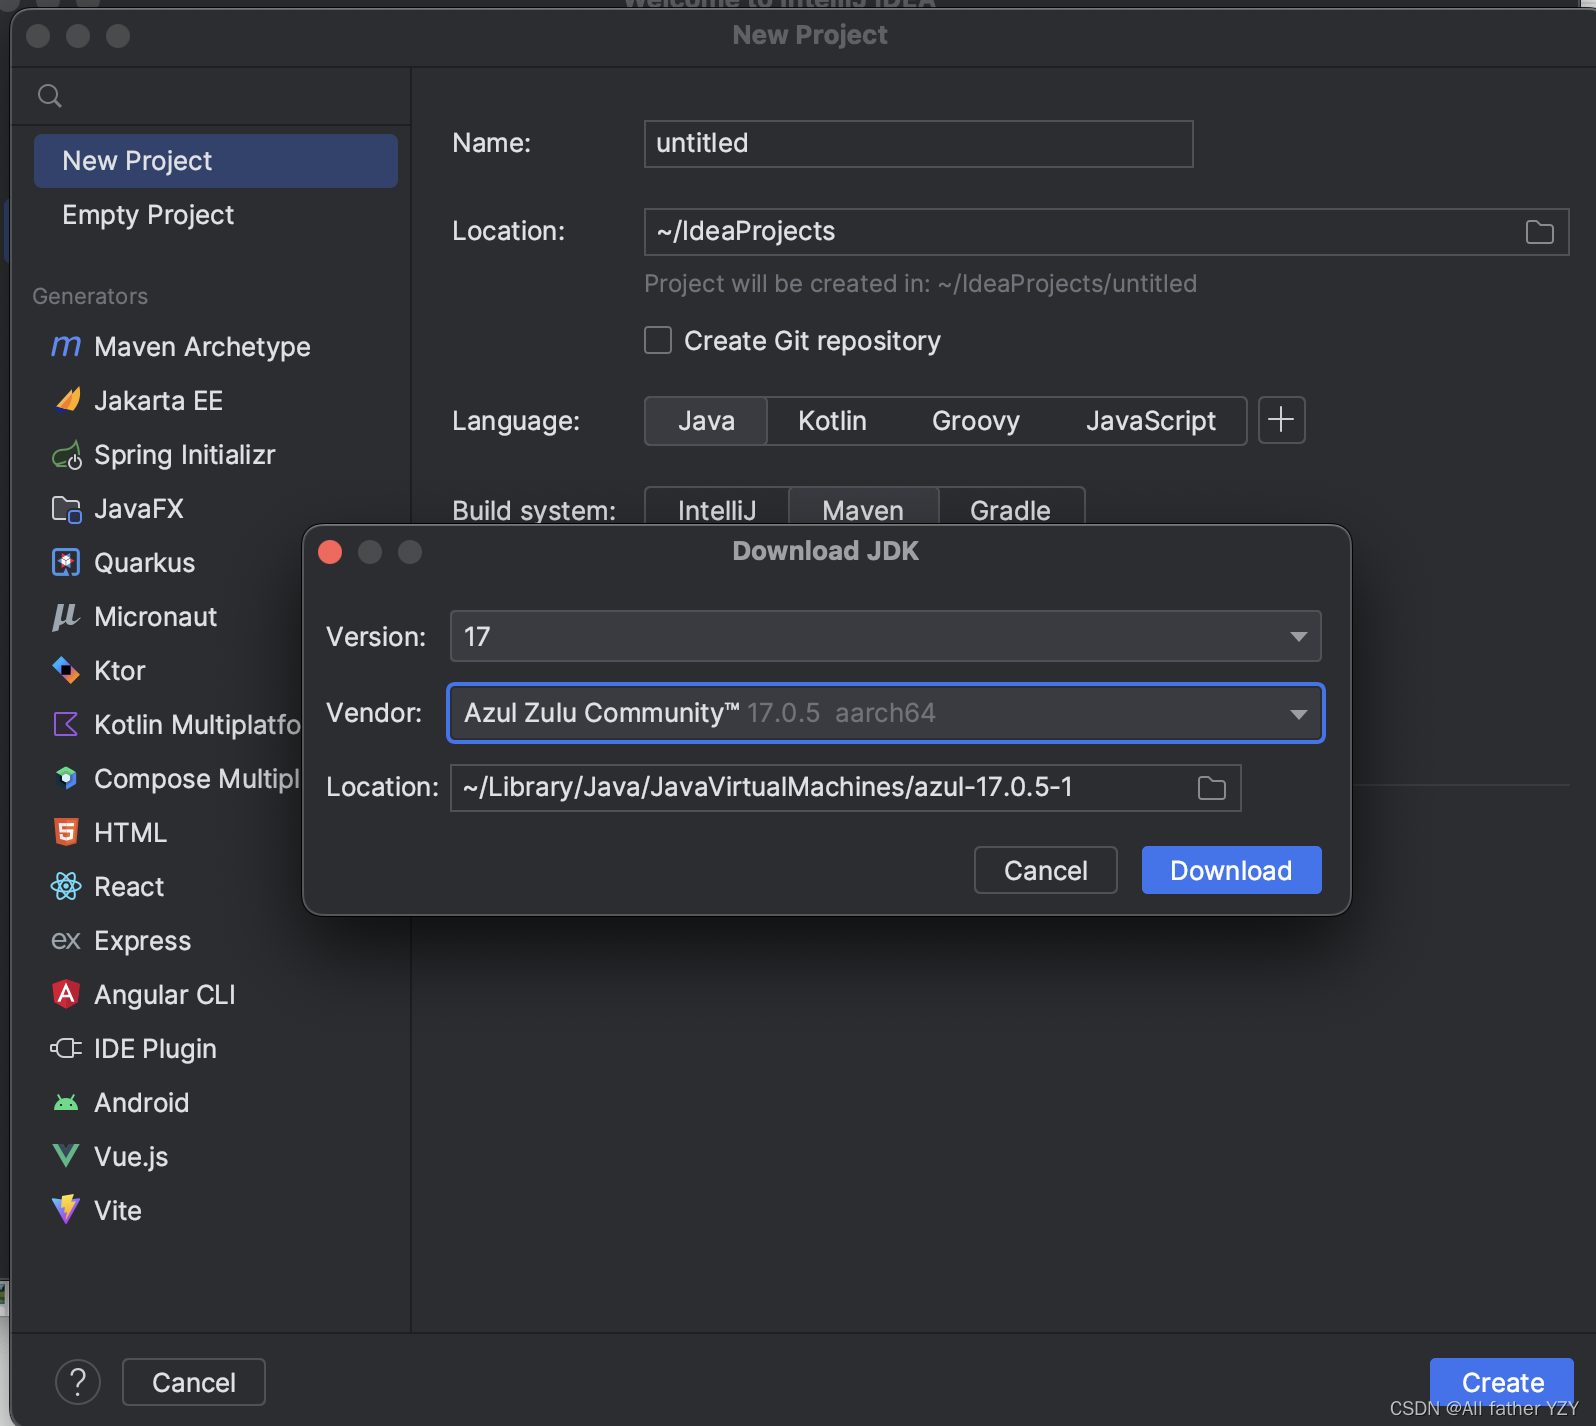Click Download button in JDK dialog
The image size is (1596, 1426).
[1232, 870]
